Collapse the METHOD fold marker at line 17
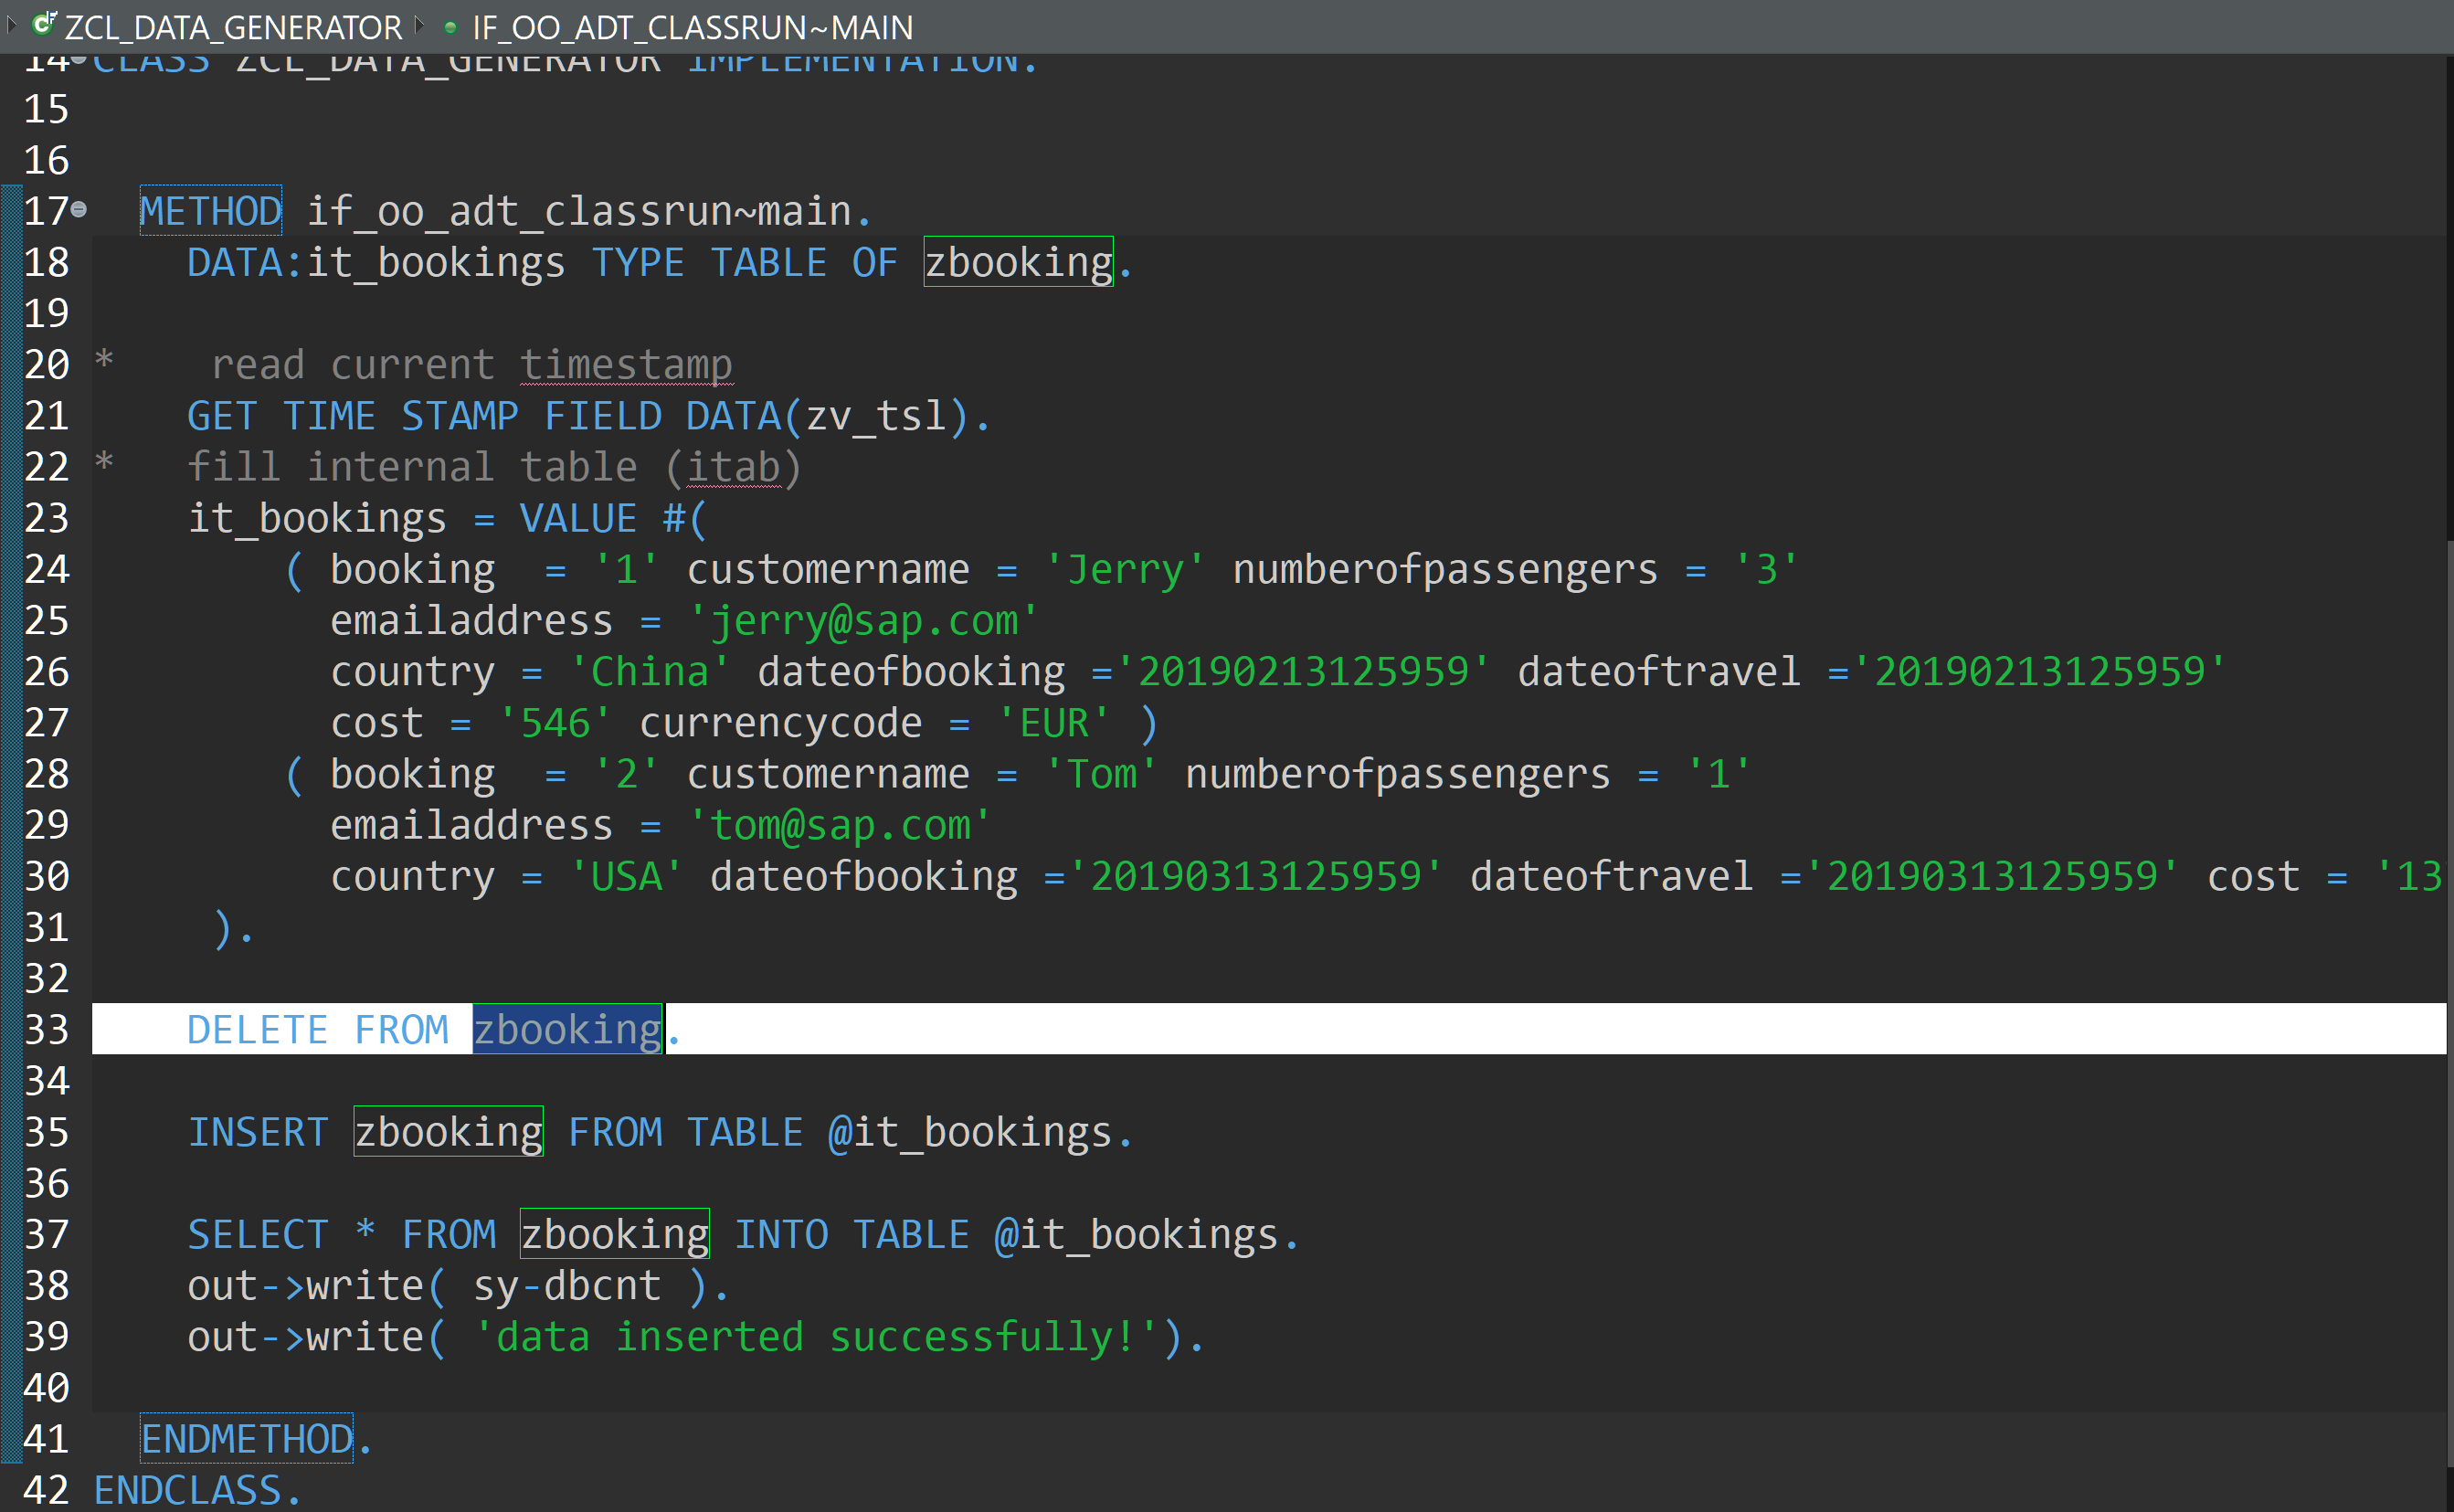This screenshot has width=2454, height=1512. tap(79, 210)
